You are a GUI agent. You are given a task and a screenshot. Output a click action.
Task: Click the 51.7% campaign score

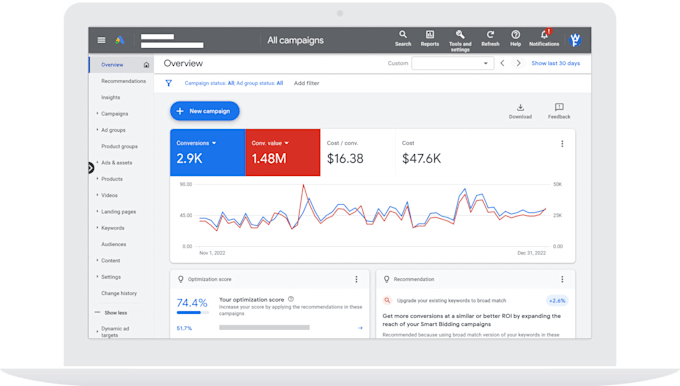[x=184, y=328]
